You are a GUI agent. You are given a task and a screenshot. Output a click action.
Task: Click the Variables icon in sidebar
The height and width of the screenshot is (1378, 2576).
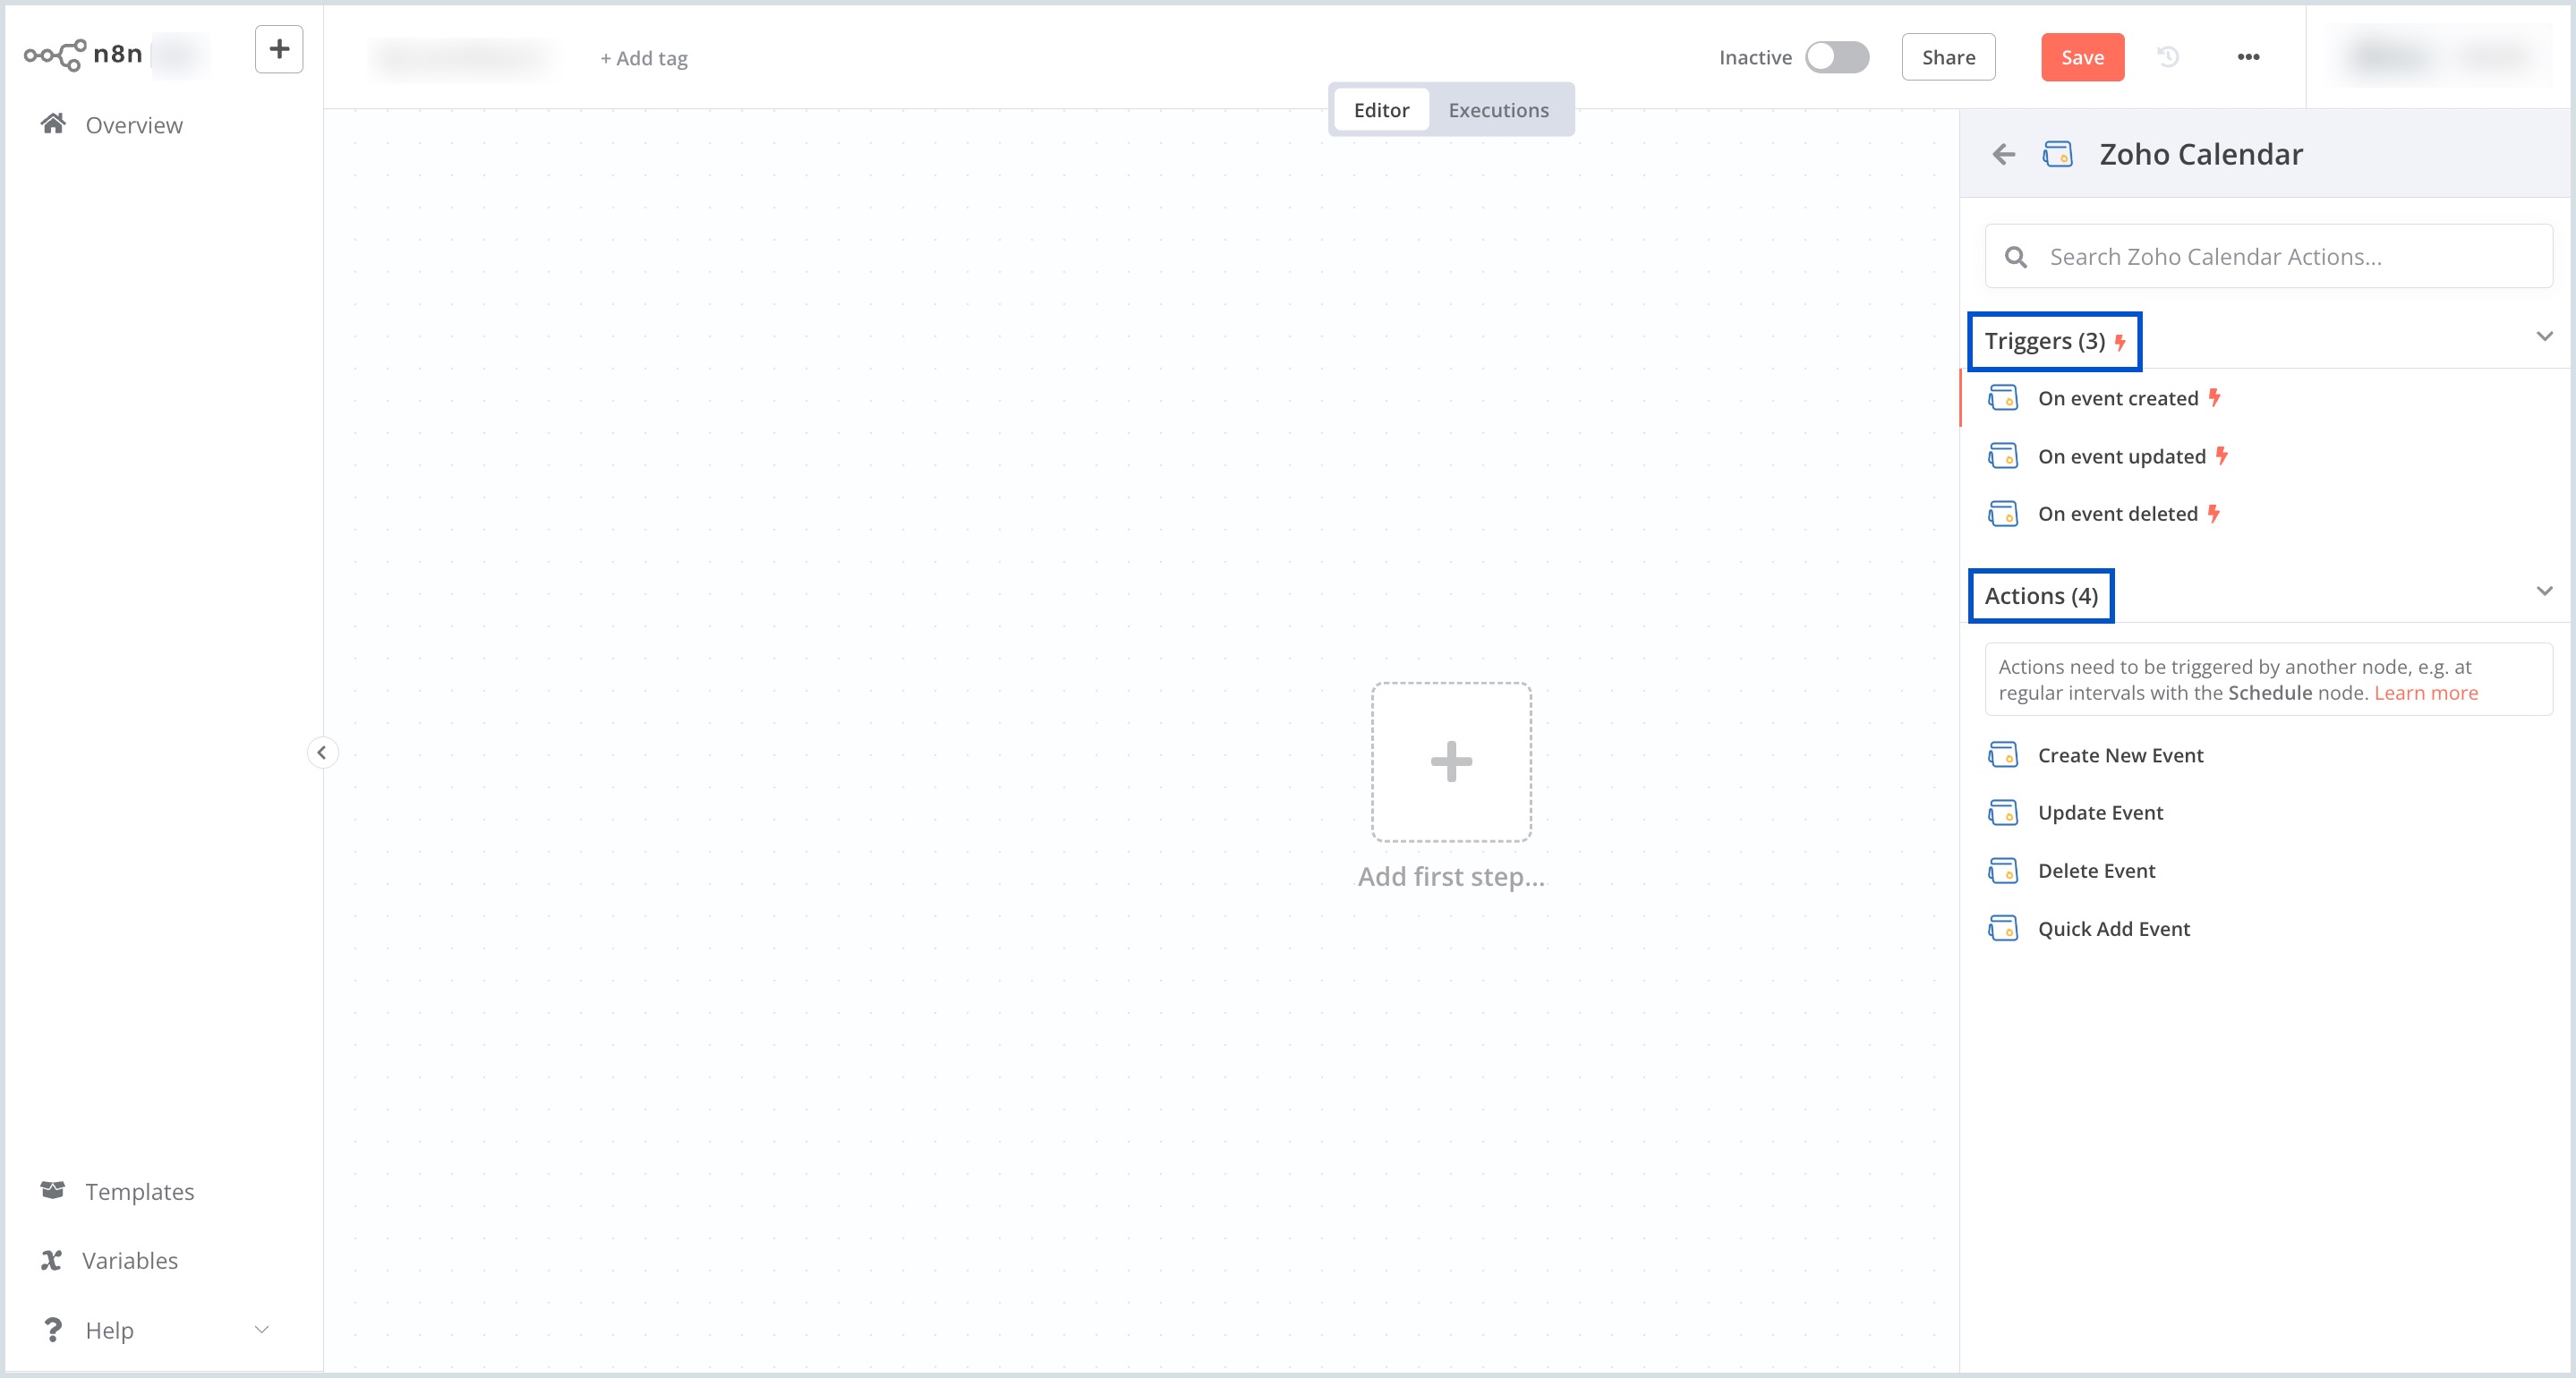pos(51,1260)
